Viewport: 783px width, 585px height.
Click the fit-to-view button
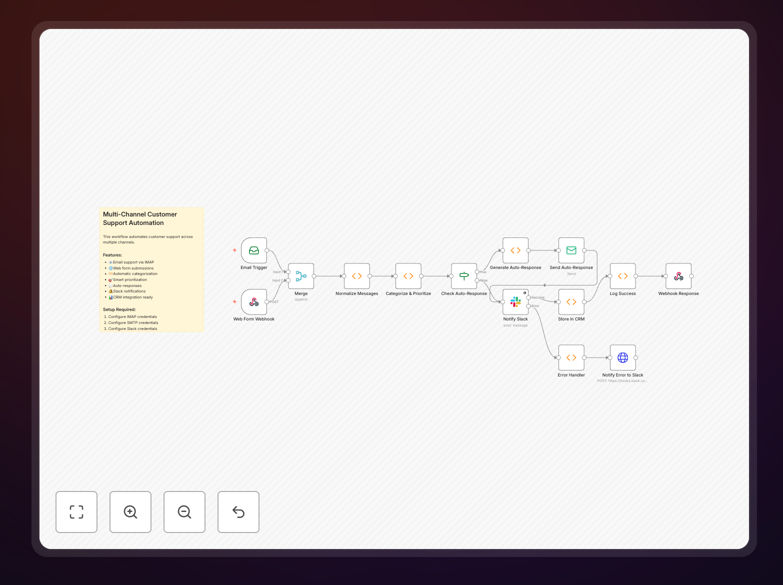point(76,512)
